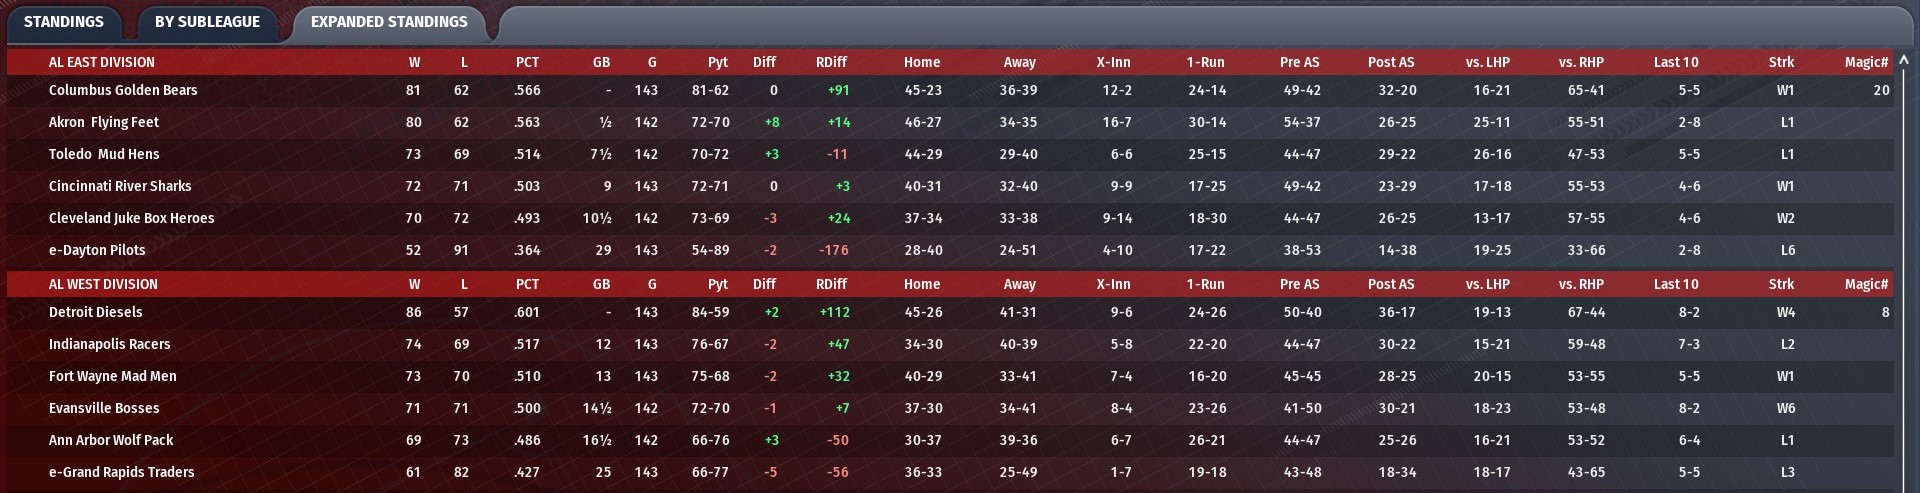This screenshot has height=493, width=1920.
Task: Sort AL East by RDiff header
Action: [x=831, y=62]
